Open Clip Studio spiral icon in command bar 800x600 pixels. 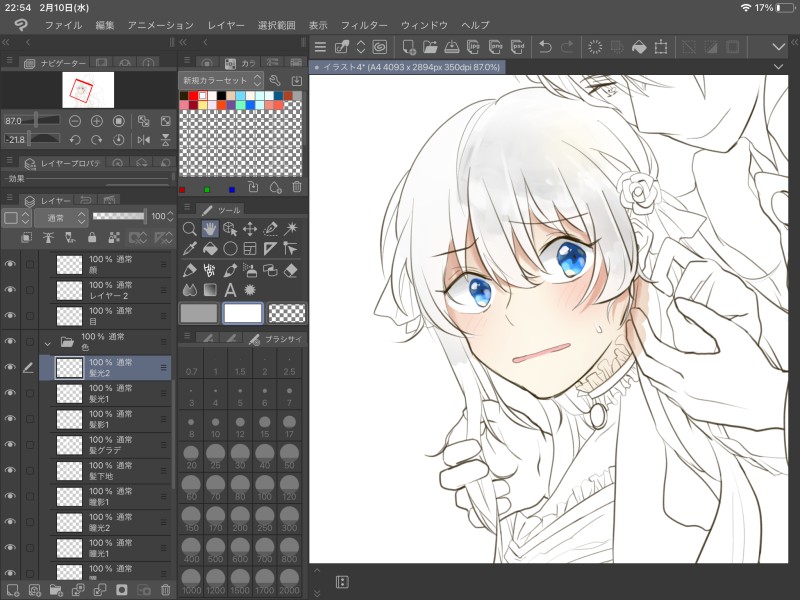click(x=380, y=47)
